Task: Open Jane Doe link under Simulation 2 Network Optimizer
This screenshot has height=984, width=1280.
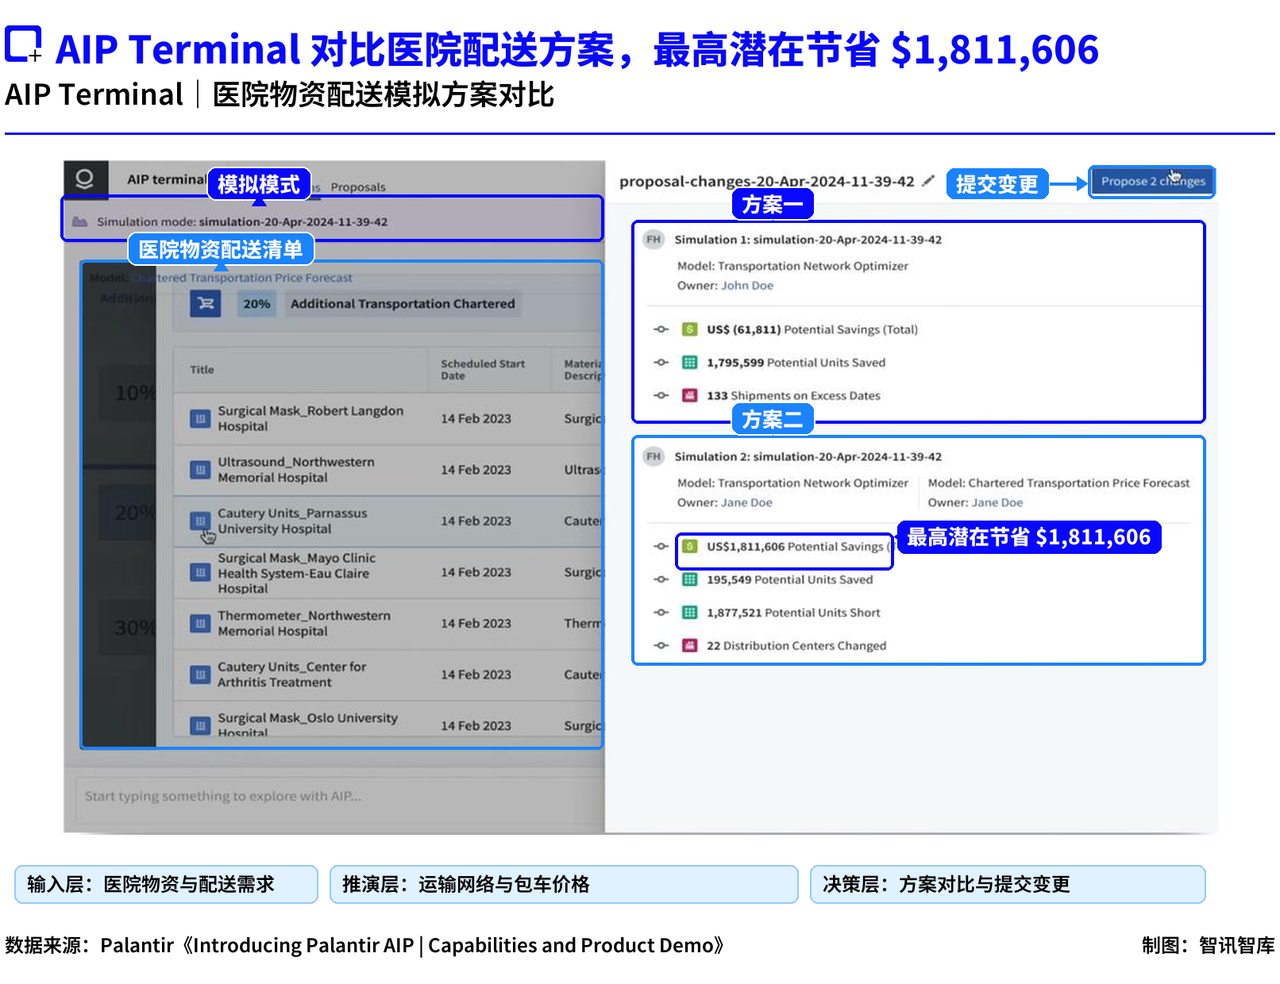Action: coord(747,502)
